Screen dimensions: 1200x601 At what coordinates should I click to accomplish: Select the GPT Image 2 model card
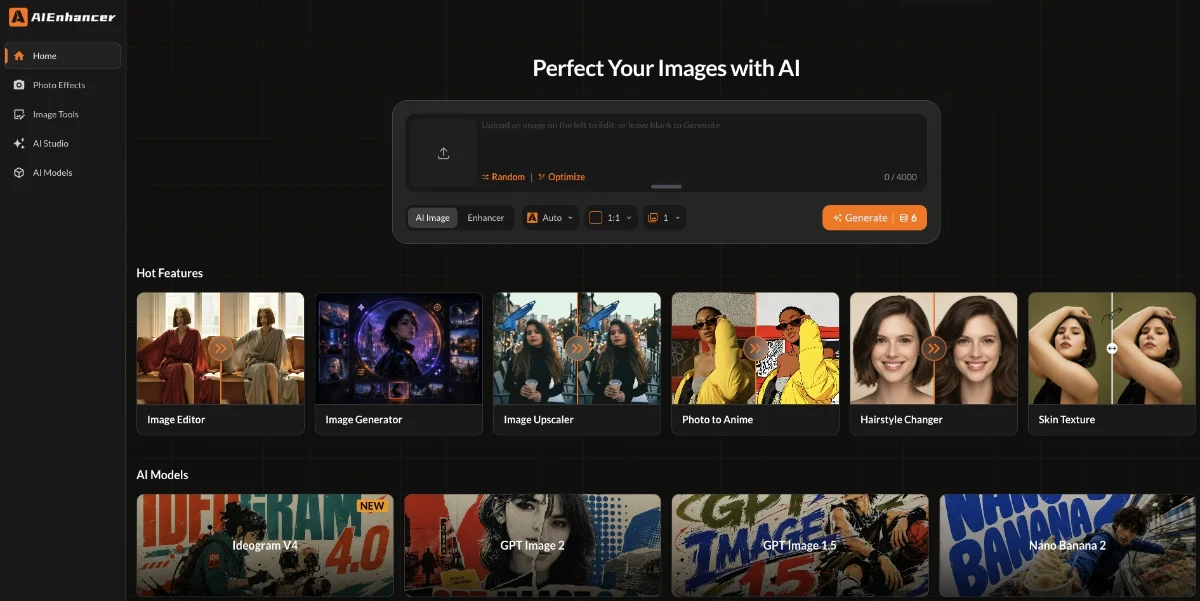coord(532,545)
